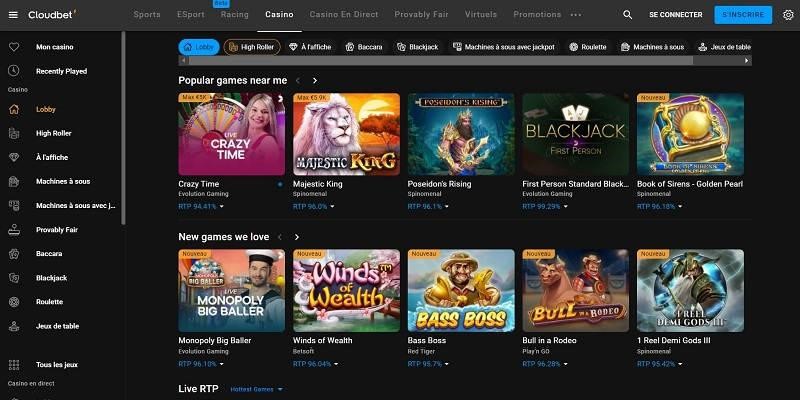Click the Machines à sous avec jackpot sidebar icon
The image size is (800, 400).
pos(14,206)
